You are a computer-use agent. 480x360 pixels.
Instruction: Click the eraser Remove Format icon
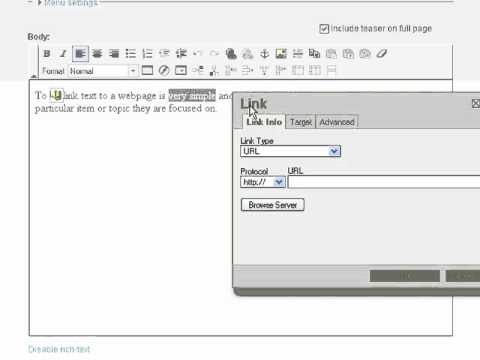(382, 54)
